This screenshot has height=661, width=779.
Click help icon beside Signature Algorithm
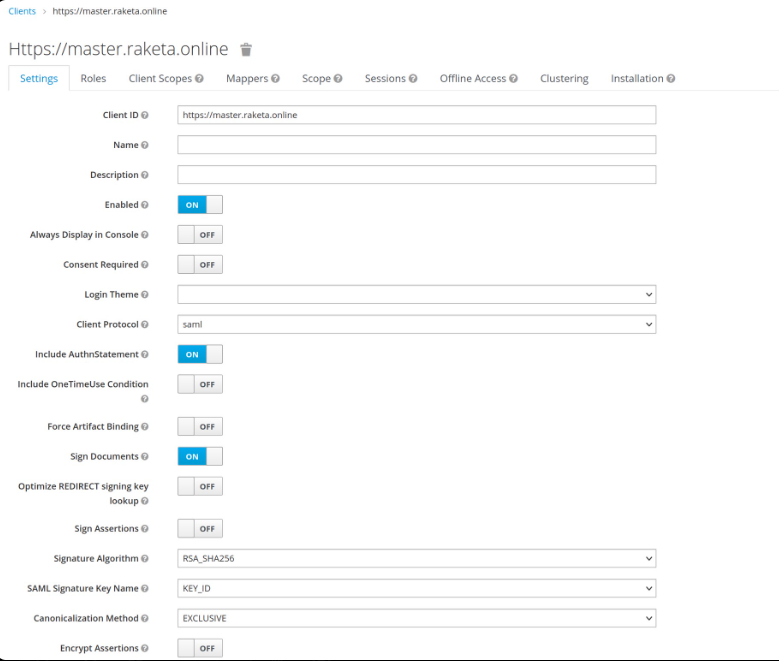tap(145, 559)
